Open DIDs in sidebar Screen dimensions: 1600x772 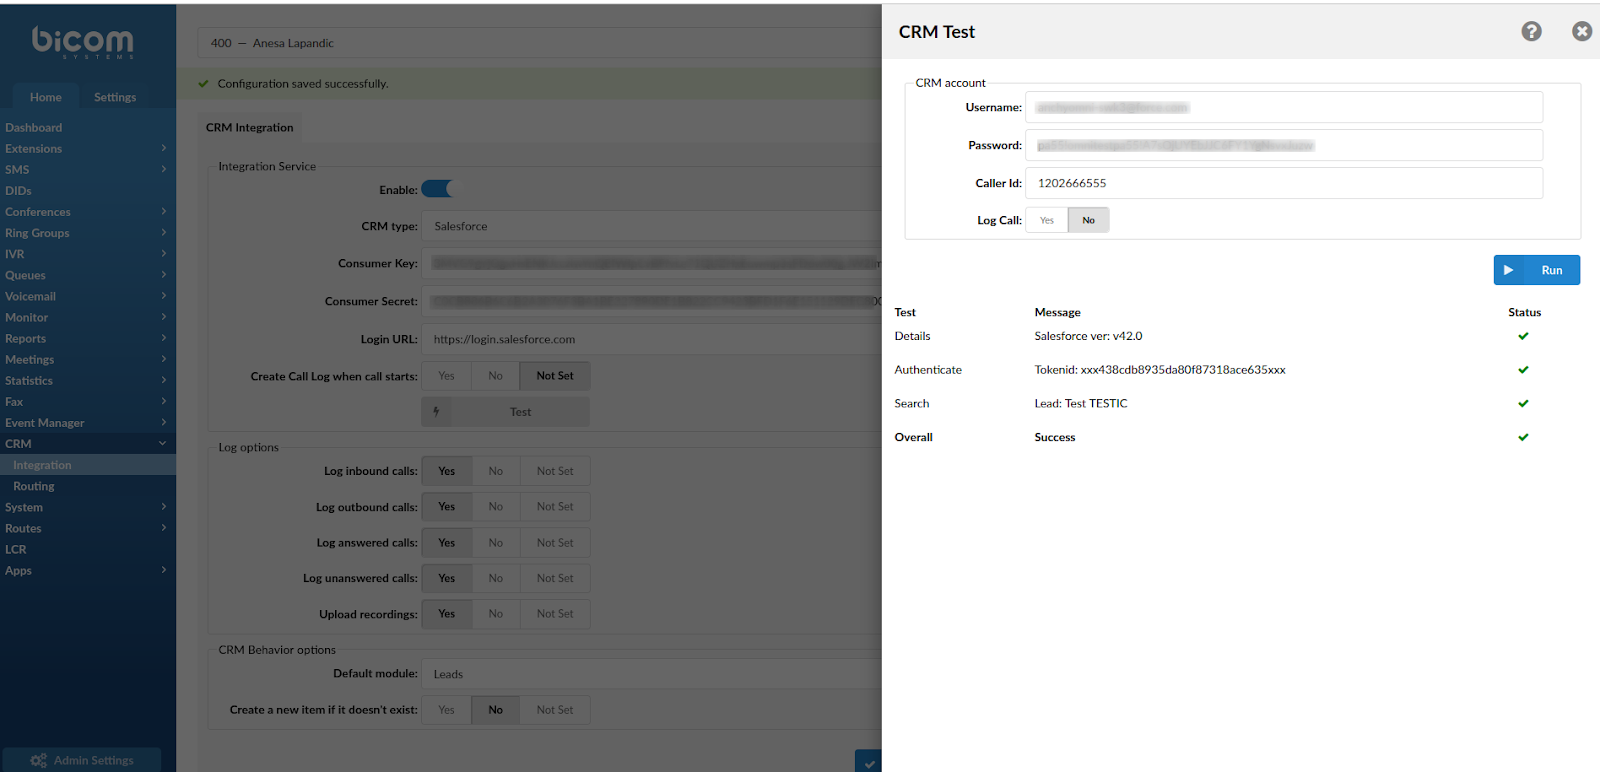[86, 191]
